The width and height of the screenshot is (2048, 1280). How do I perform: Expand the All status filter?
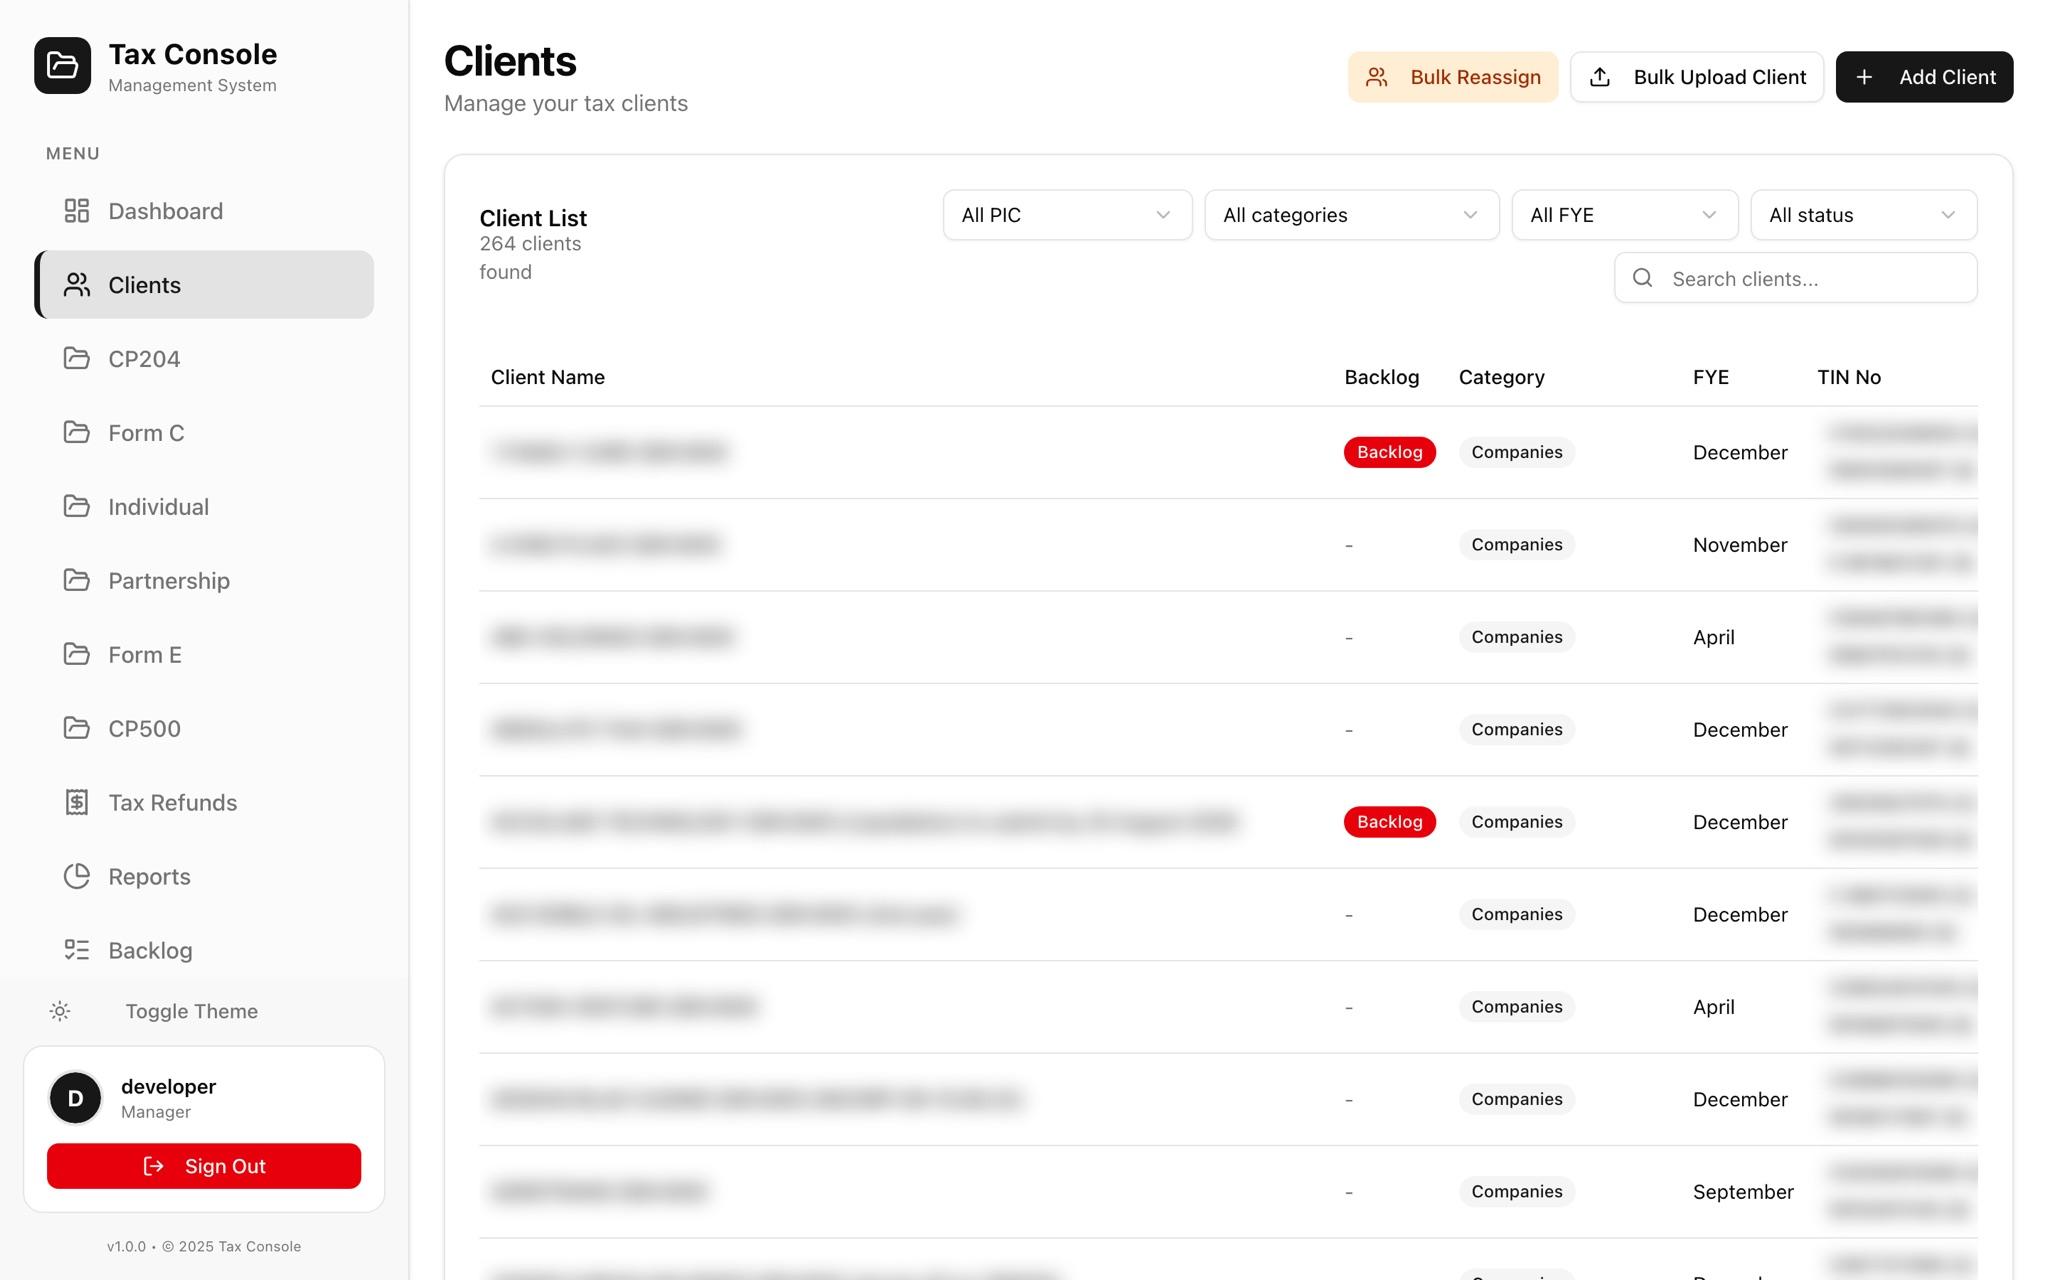pyautogui.click(x=1863, y=215)
